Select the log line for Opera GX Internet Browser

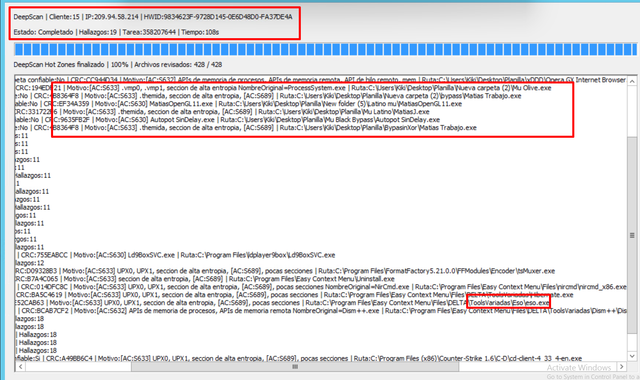tap(320, 80)
